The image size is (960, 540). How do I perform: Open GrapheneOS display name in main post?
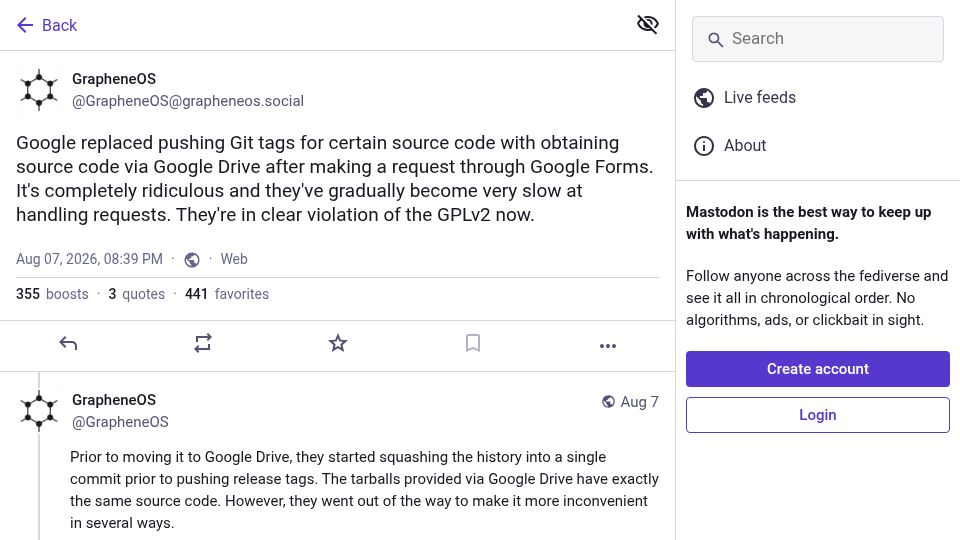click(114, 79)
